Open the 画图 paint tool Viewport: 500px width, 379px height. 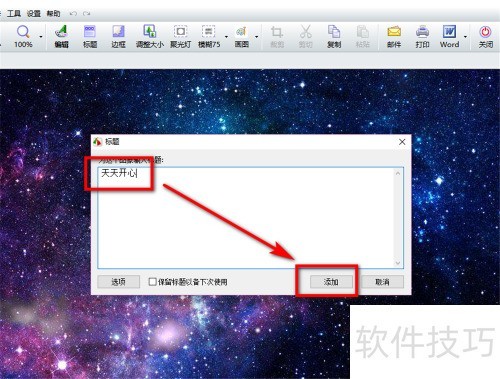click(x=242, y=37)
